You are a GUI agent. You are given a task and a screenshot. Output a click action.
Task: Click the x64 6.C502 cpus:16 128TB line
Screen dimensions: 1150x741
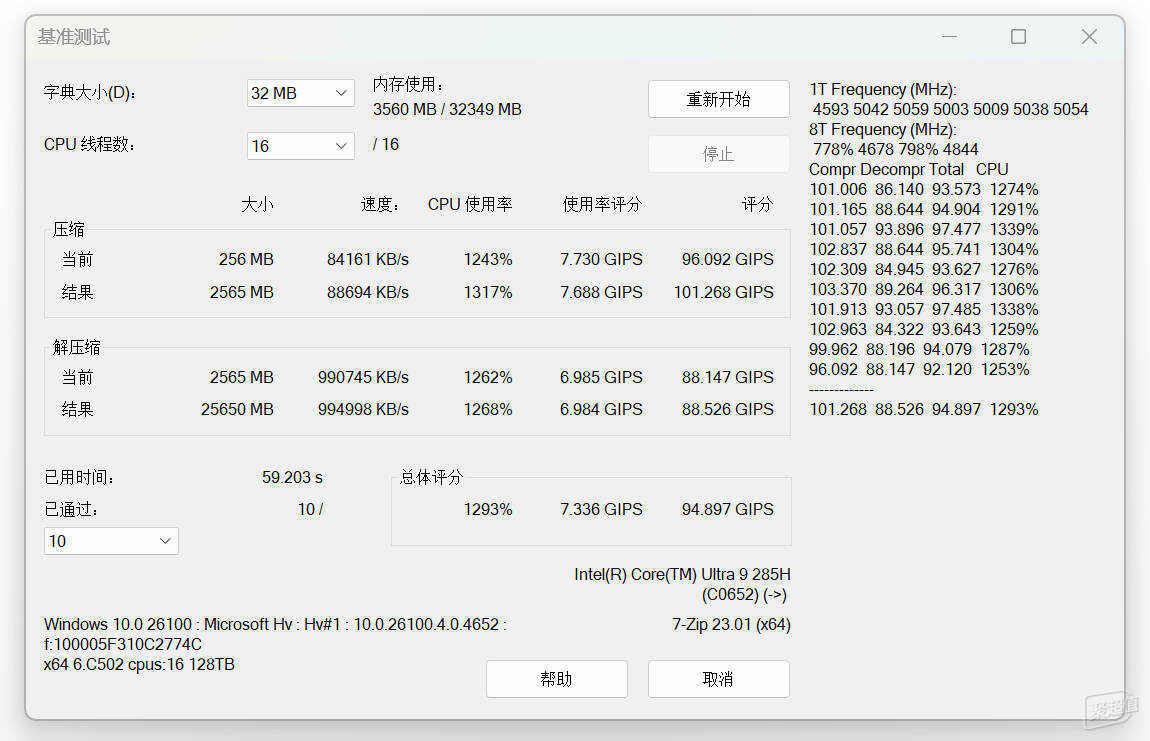tap(139, 664)
